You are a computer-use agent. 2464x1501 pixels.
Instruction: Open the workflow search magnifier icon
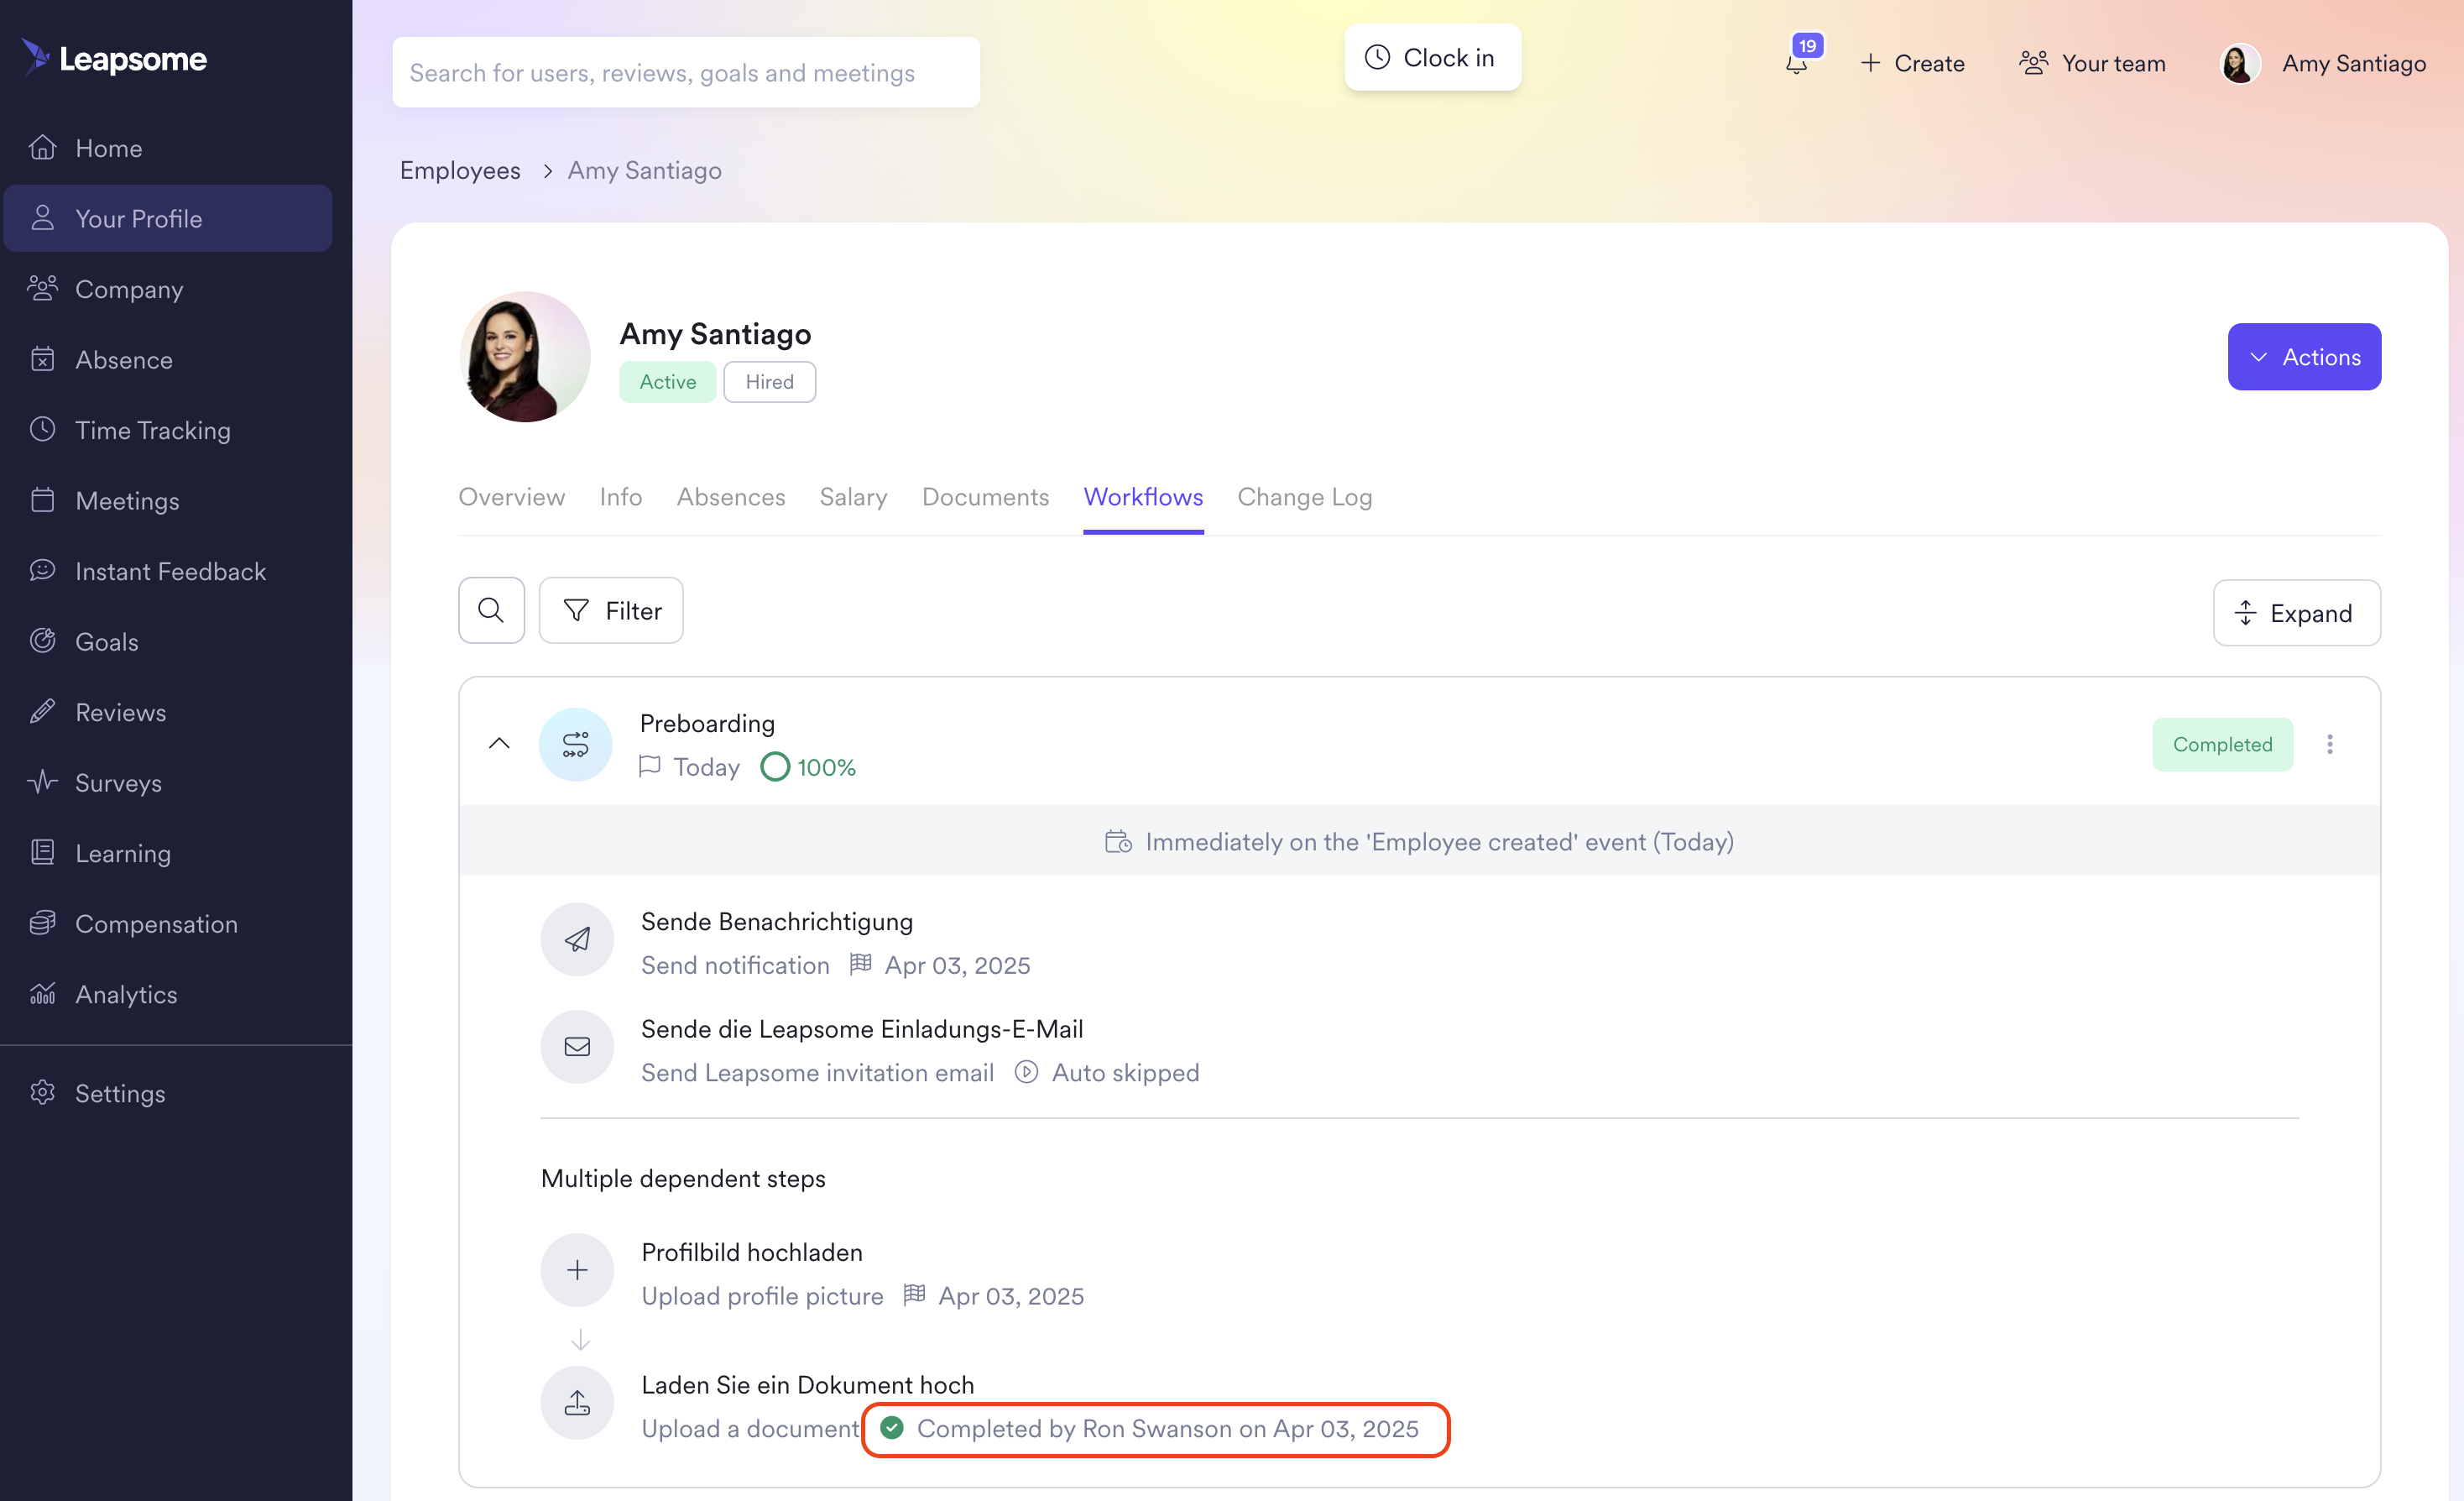click(x=491, y=610)
